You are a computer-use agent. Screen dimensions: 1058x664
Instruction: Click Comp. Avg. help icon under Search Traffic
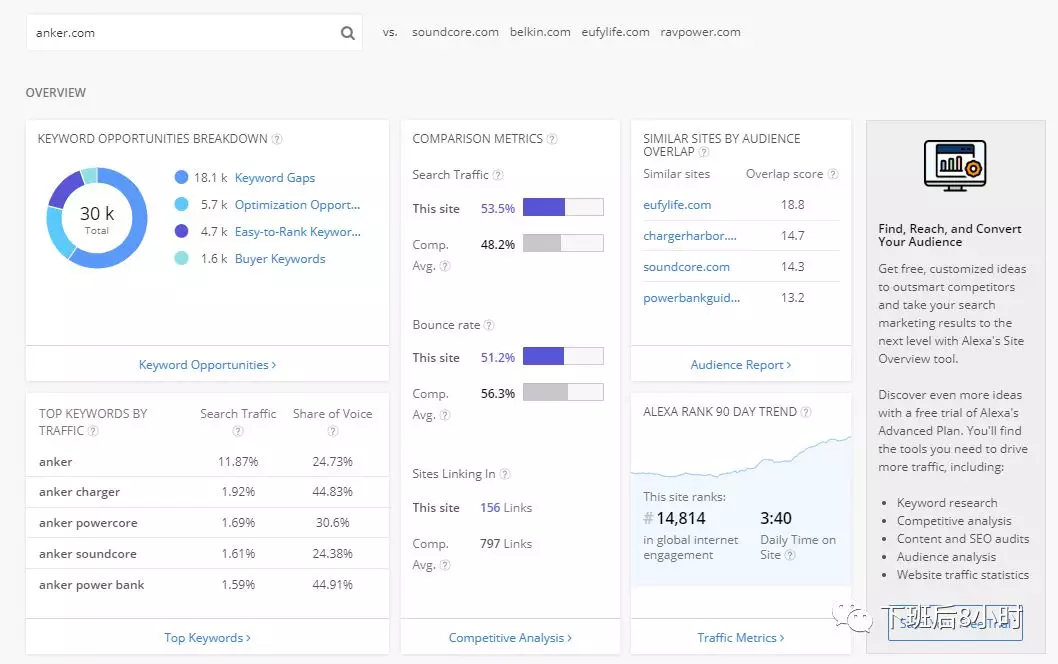445,266
